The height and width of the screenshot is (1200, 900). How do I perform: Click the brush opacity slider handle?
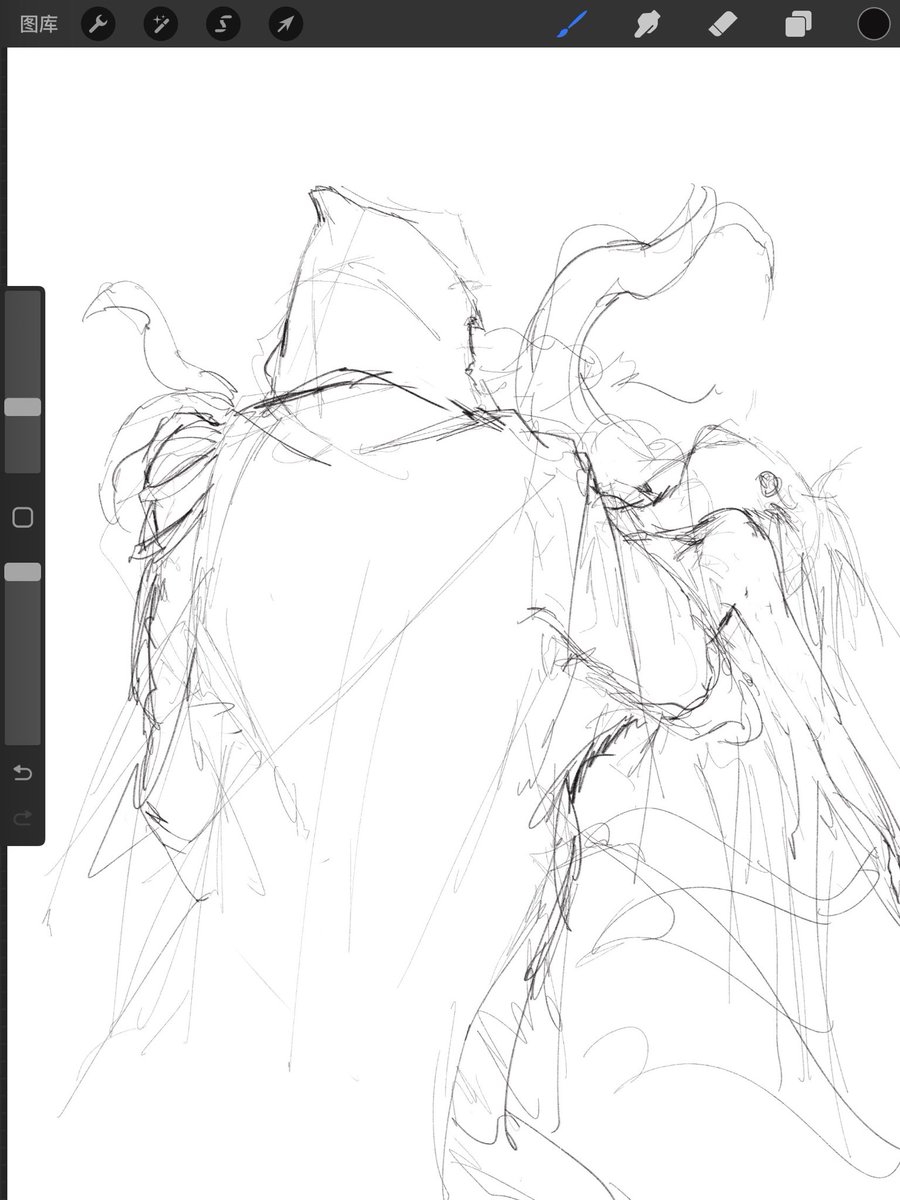[x=22, y=572]
